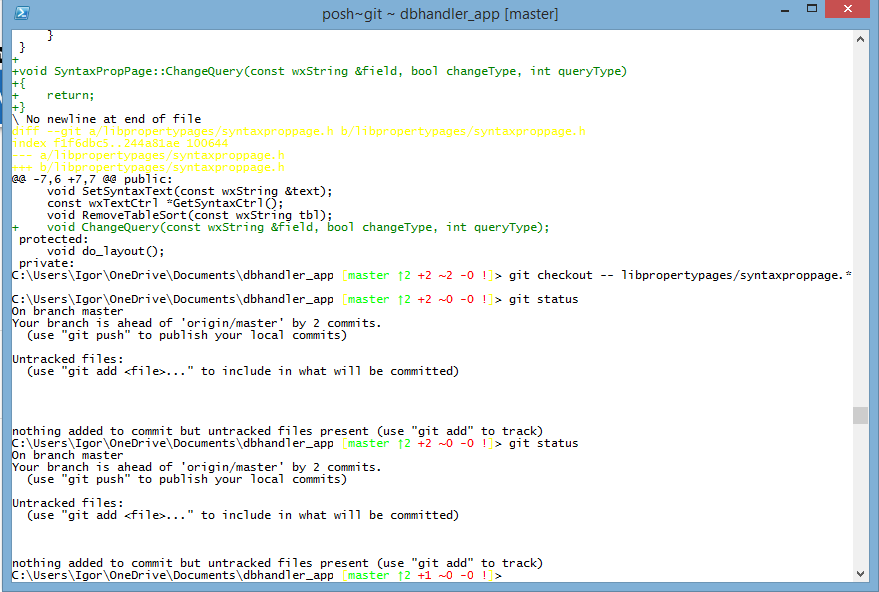The width and height of the screenshot is (879, 592).
Task: Click the 'protected:' line
Action: coord(53,239)
